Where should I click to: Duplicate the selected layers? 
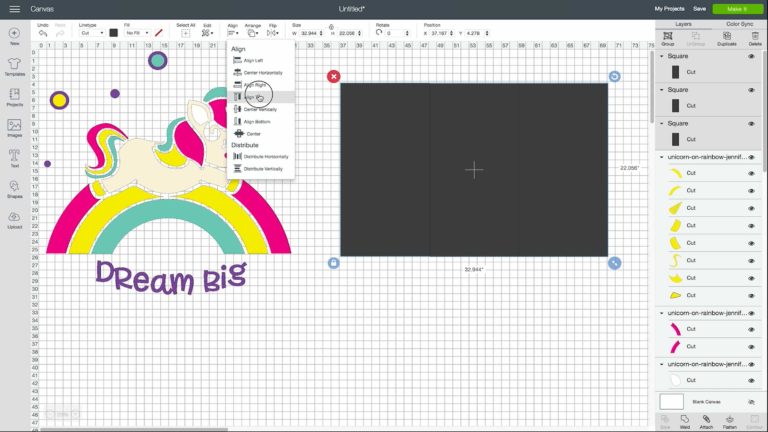[727, 39]
